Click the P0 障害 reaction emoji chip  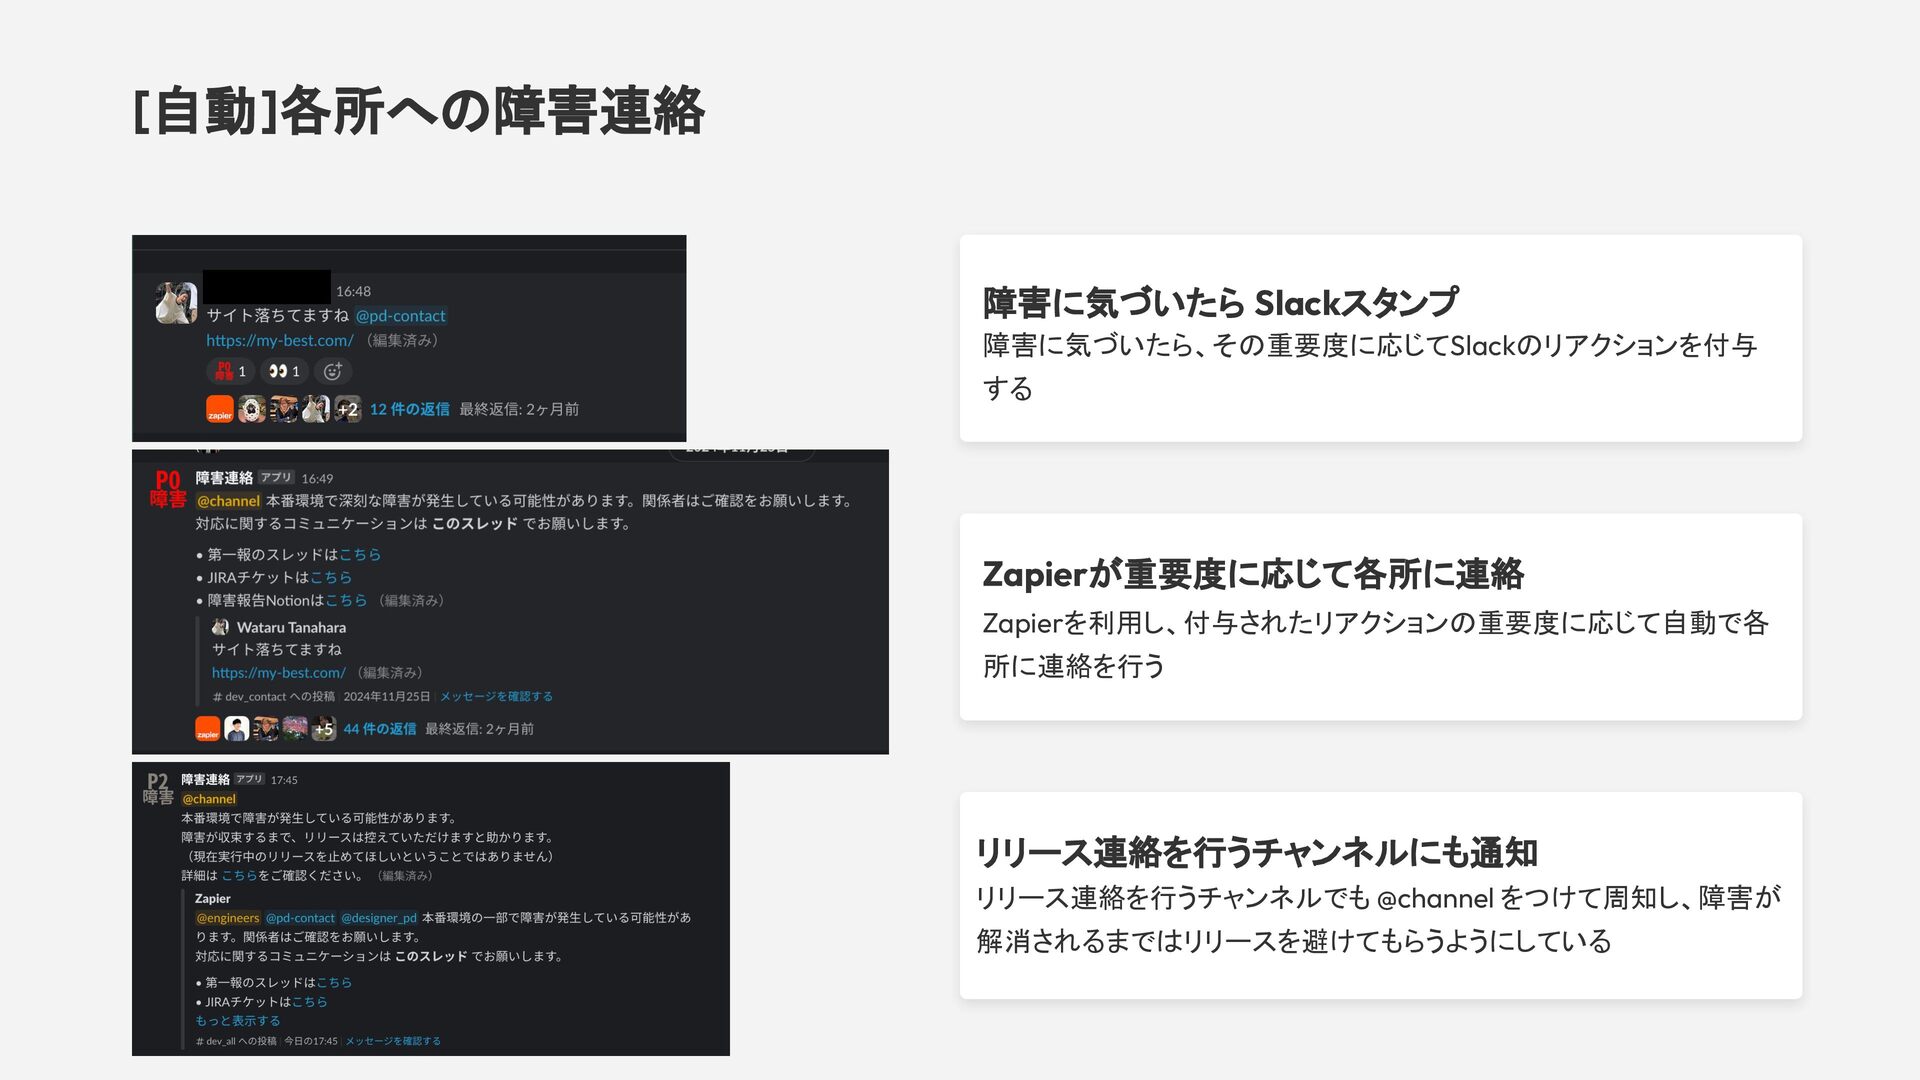pyautogui.click(x=230, y=371)
